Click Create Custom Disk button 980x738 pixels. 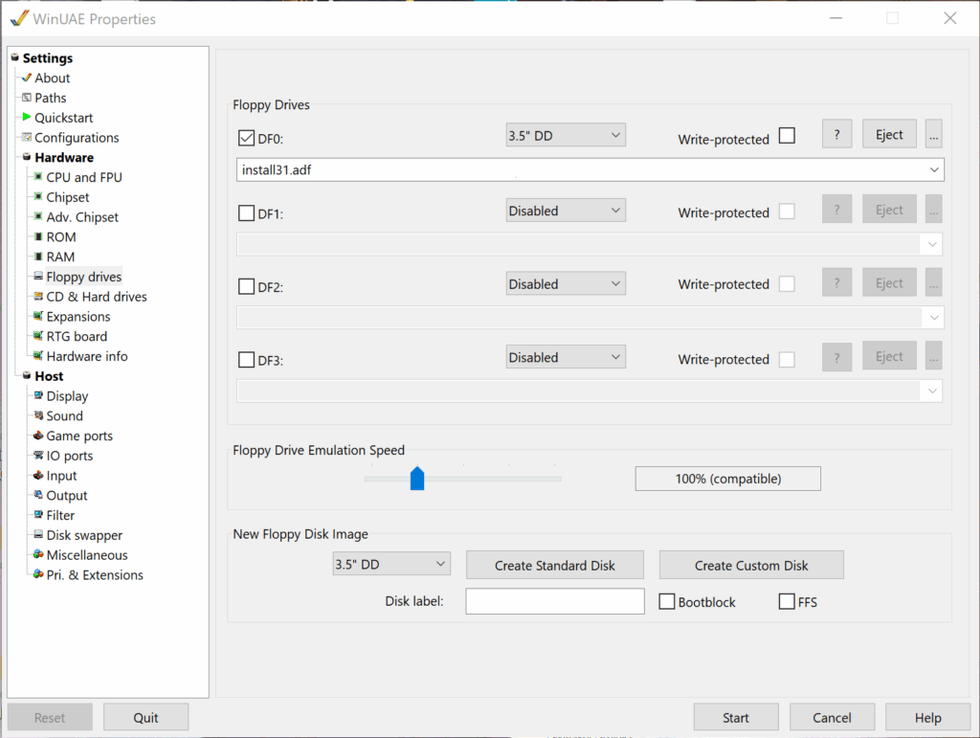[751, 565]
